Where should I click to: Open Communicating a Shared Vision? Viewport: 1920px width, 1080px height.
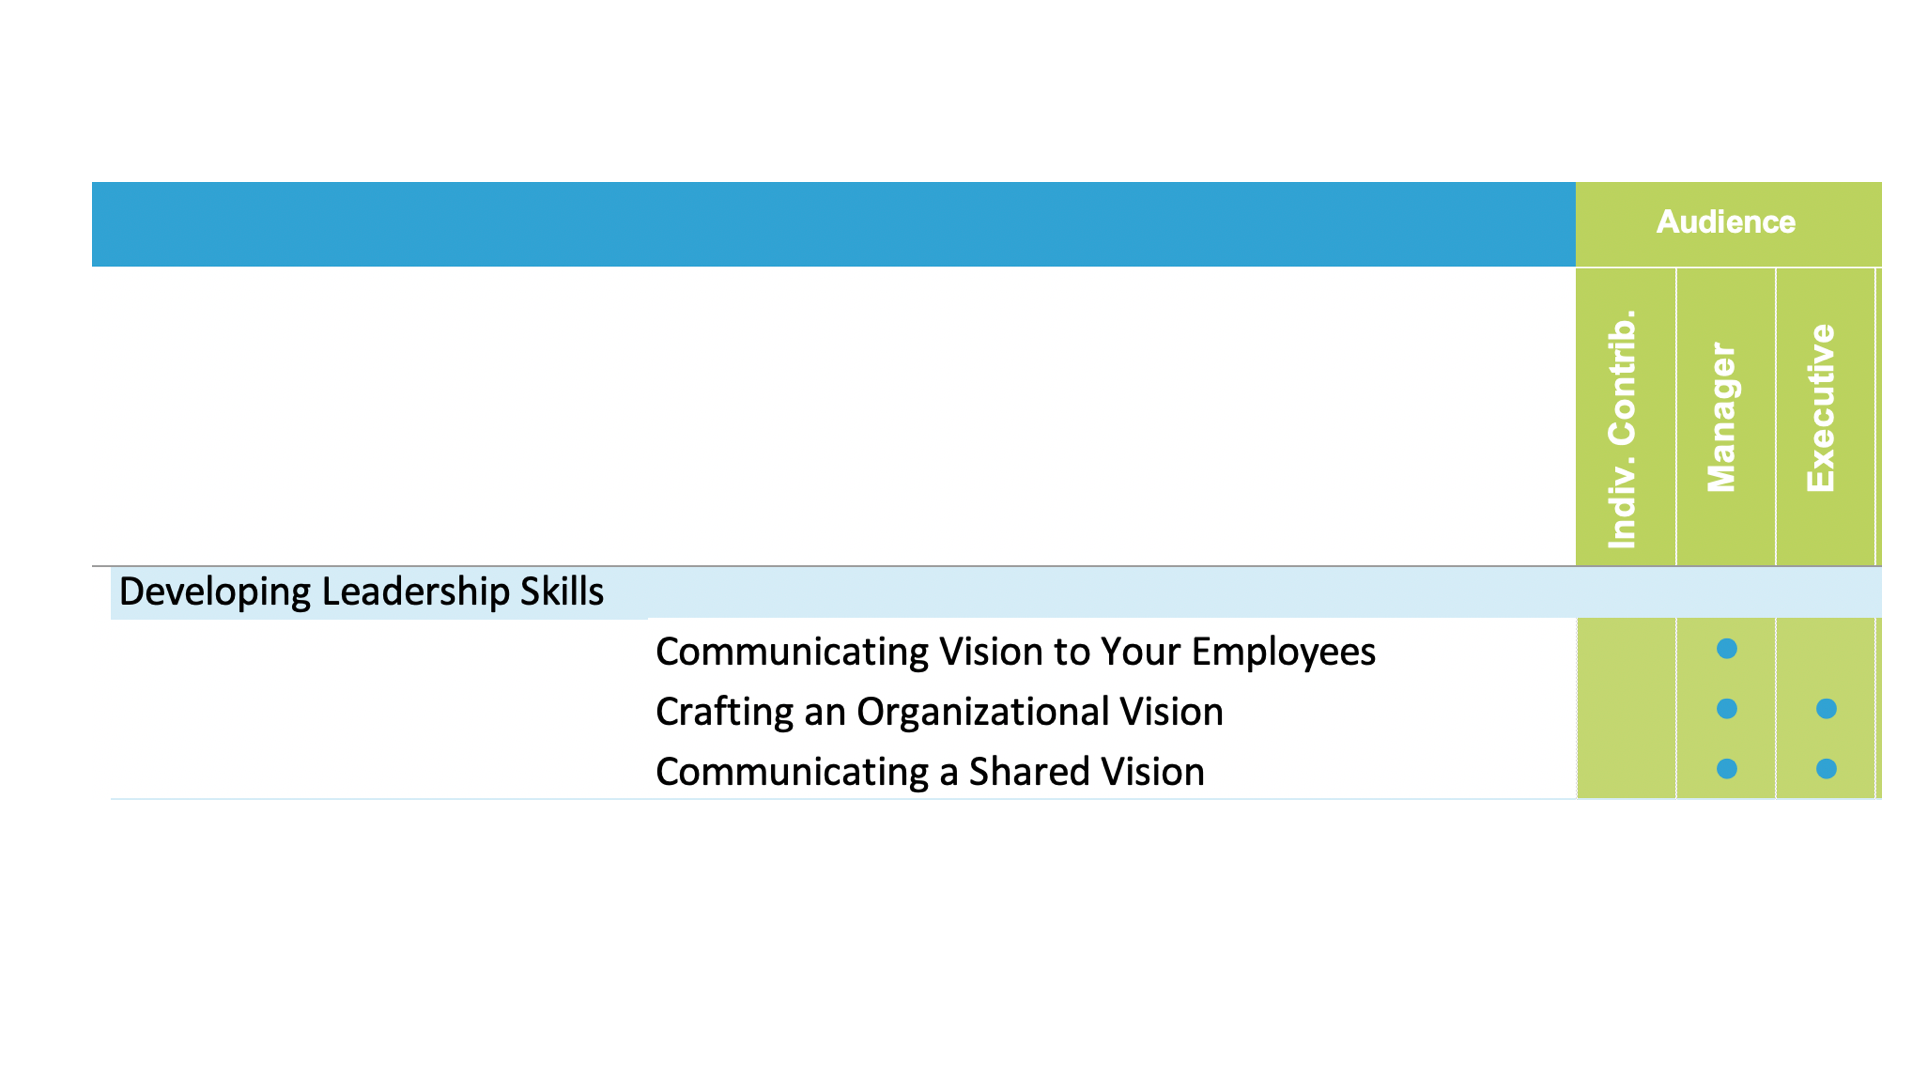coord(930,771)
